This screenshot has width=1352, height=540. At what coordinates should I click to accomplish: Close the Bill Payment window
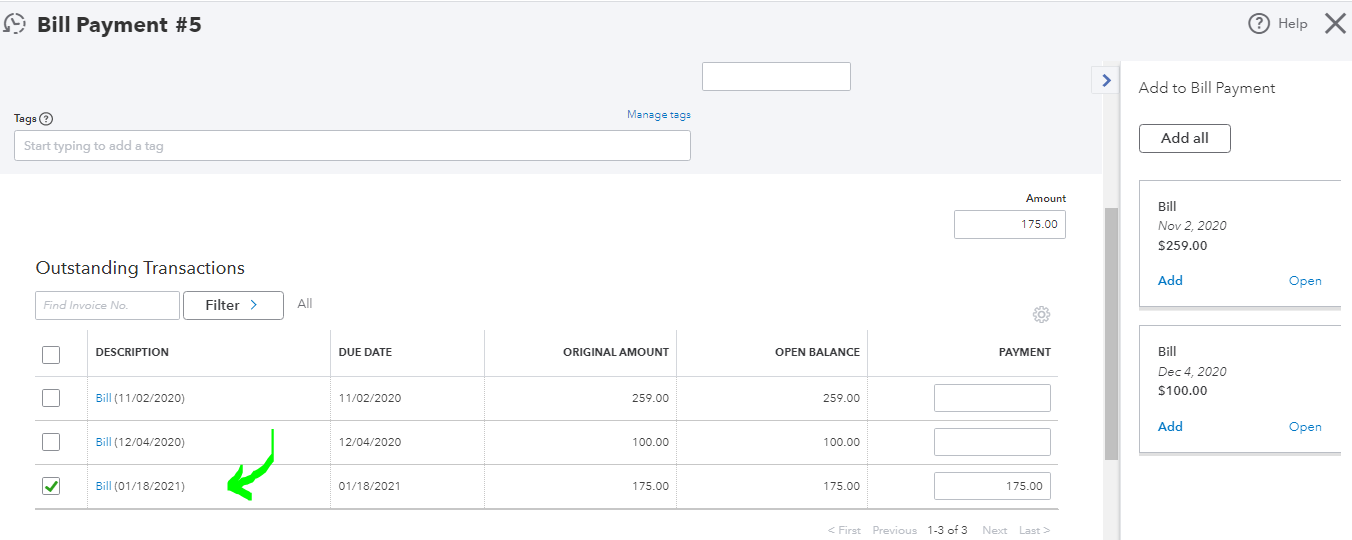(1335, 24)
